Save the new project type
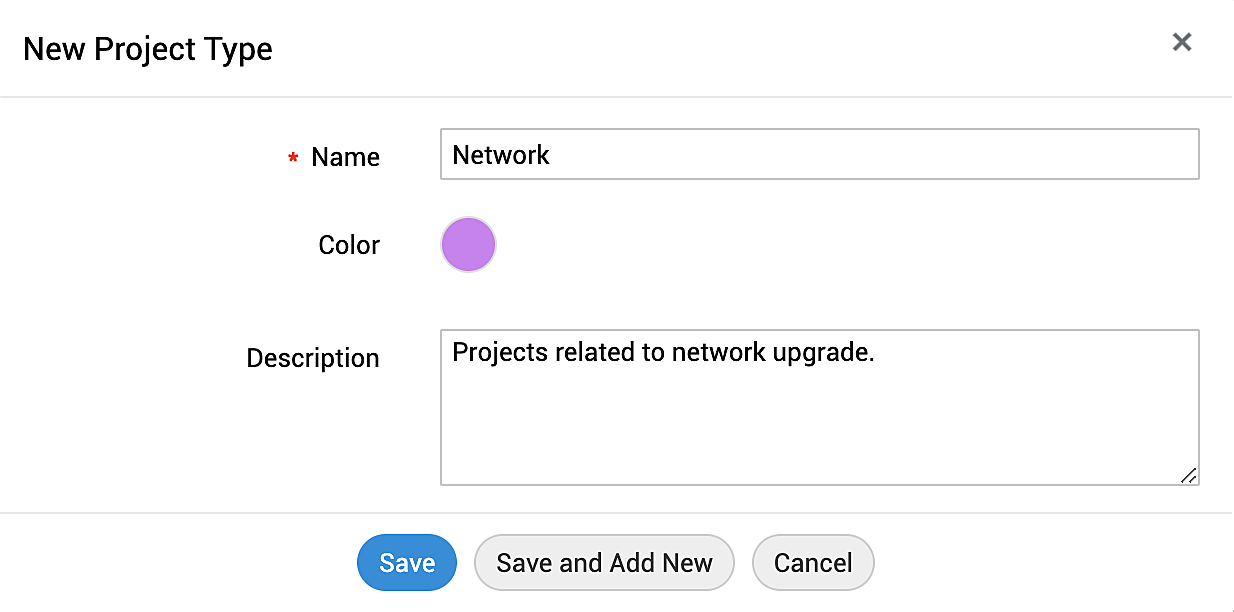1234x612 pixels. [x=407, y=563]
